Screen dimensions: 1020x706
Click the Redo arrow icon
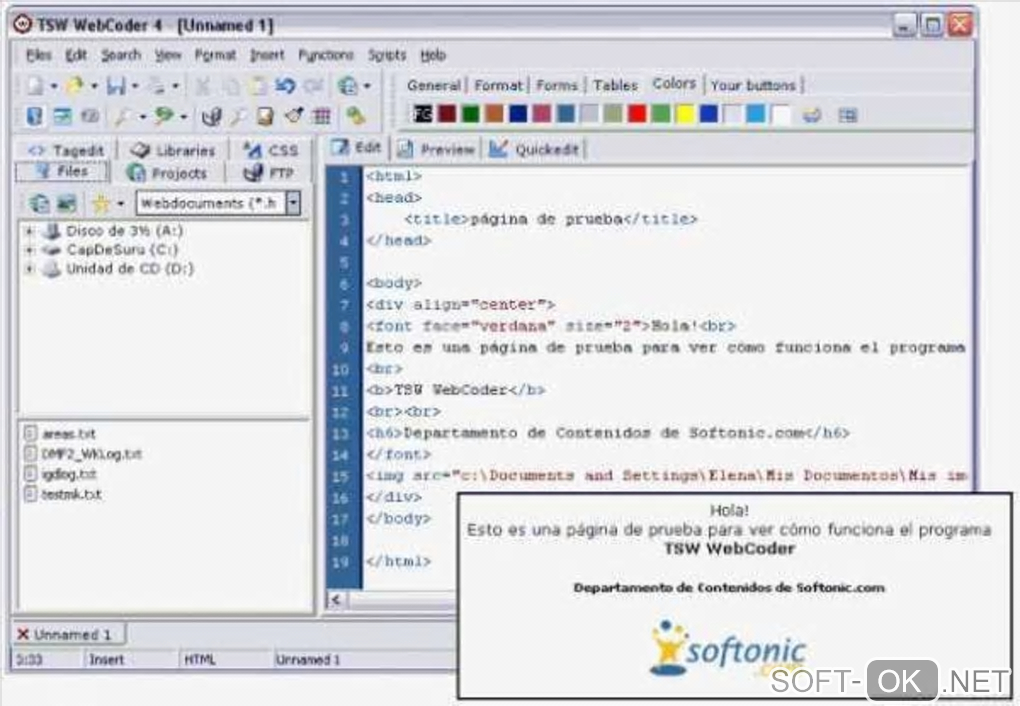click(314, 85)
